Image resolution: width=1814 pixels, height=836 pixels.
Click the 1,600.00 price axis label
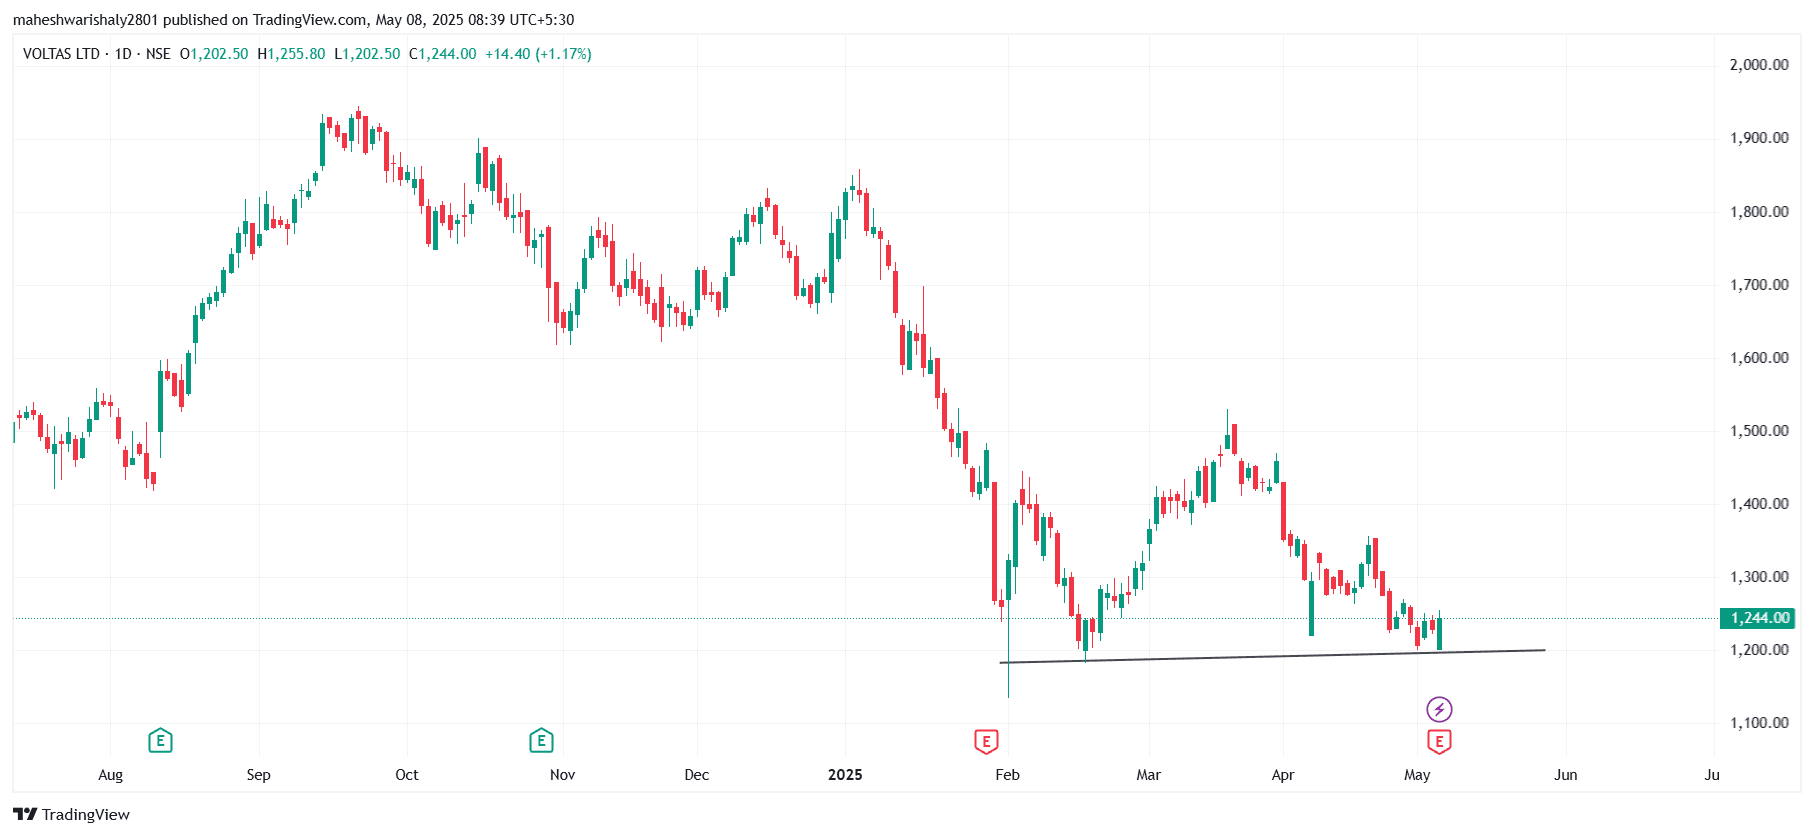tap(1759, 358)
